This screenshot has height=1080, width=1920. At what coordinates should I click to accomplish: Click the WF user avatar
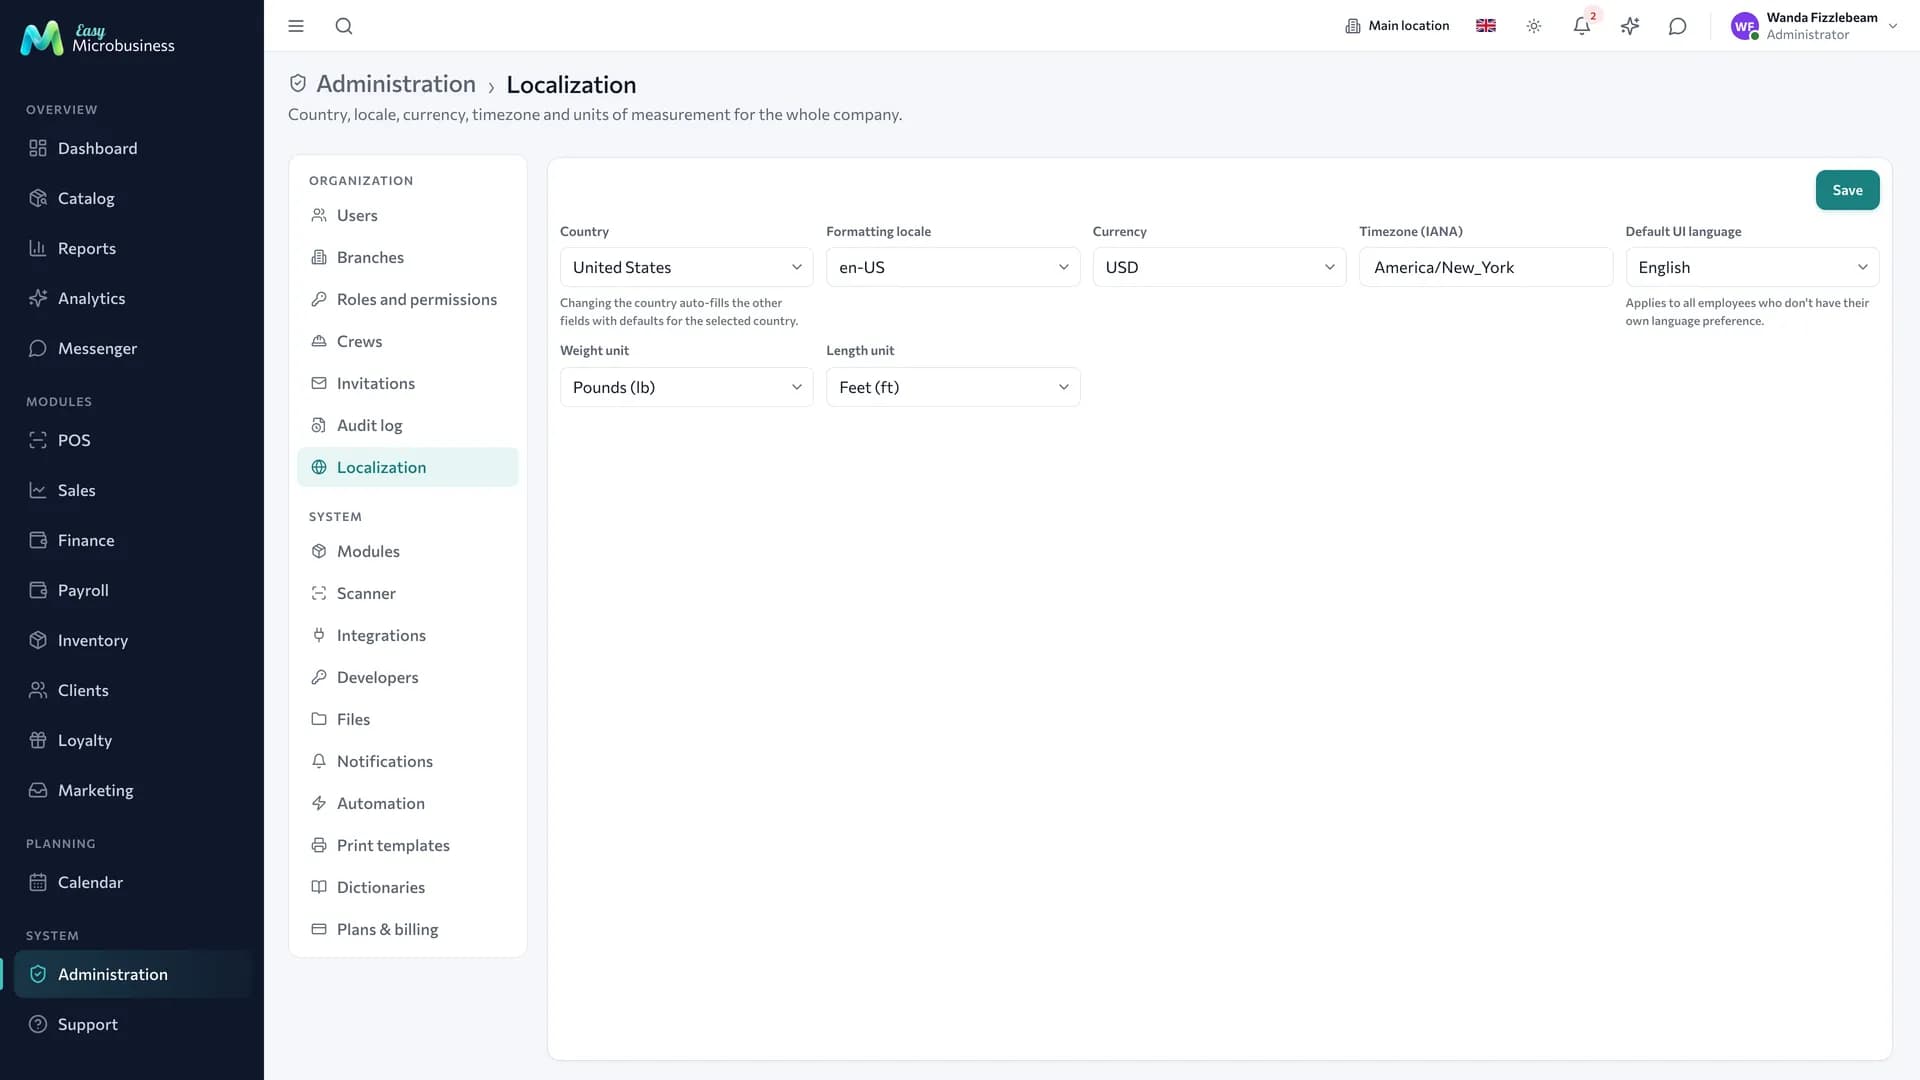tap(1745, 26)
